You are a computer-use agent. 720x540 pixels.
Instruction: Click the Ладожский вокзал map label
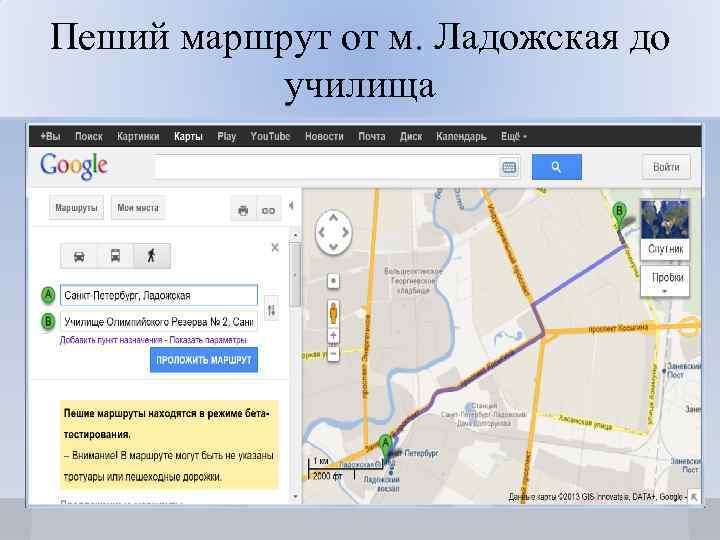point(382,484)
